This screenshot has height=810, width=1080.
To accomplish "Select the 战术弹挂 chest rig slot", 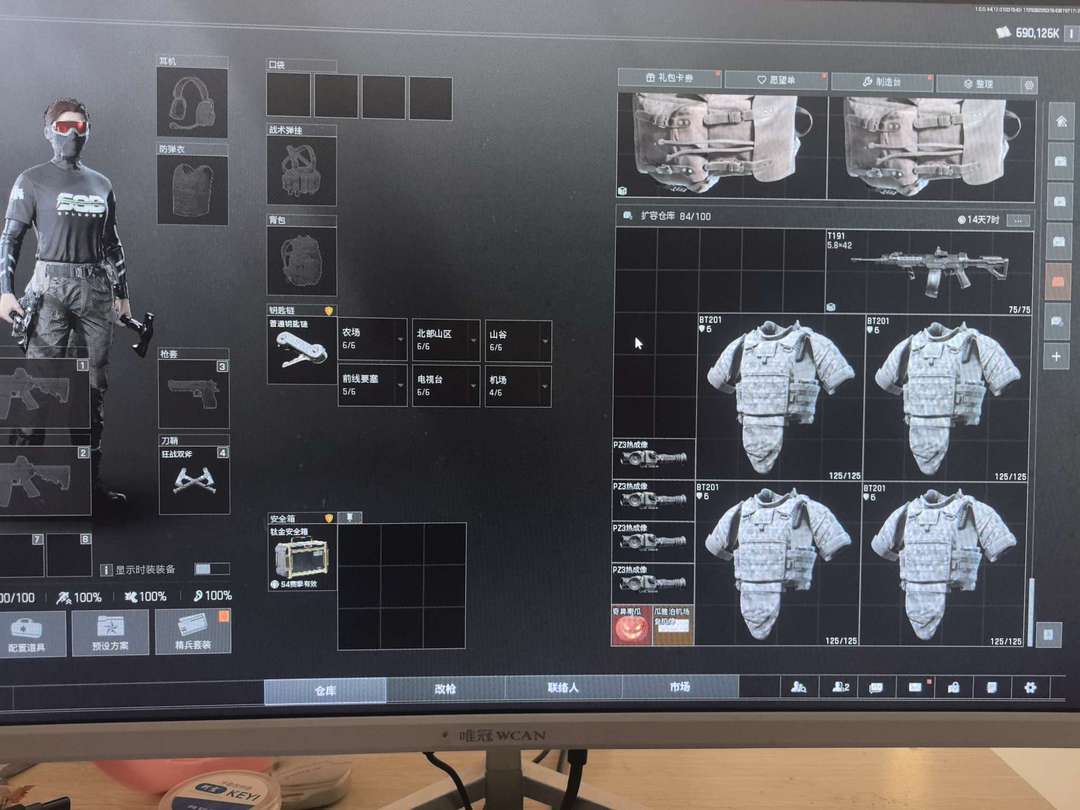I will click(x=302, y=170).
